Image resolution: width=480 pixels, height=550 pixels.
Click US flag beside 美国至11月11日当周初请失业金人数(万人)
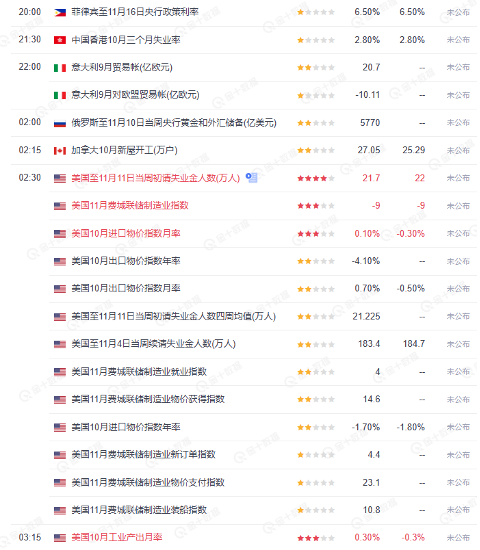pyautogui.click(x=60, y=179)
